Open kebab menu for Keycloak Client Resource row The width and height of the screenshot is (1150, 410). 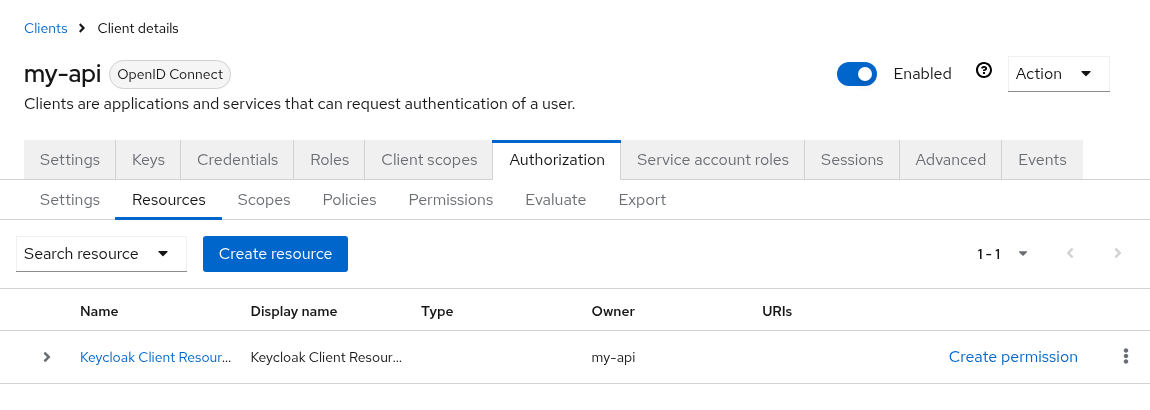point(1126,356)
